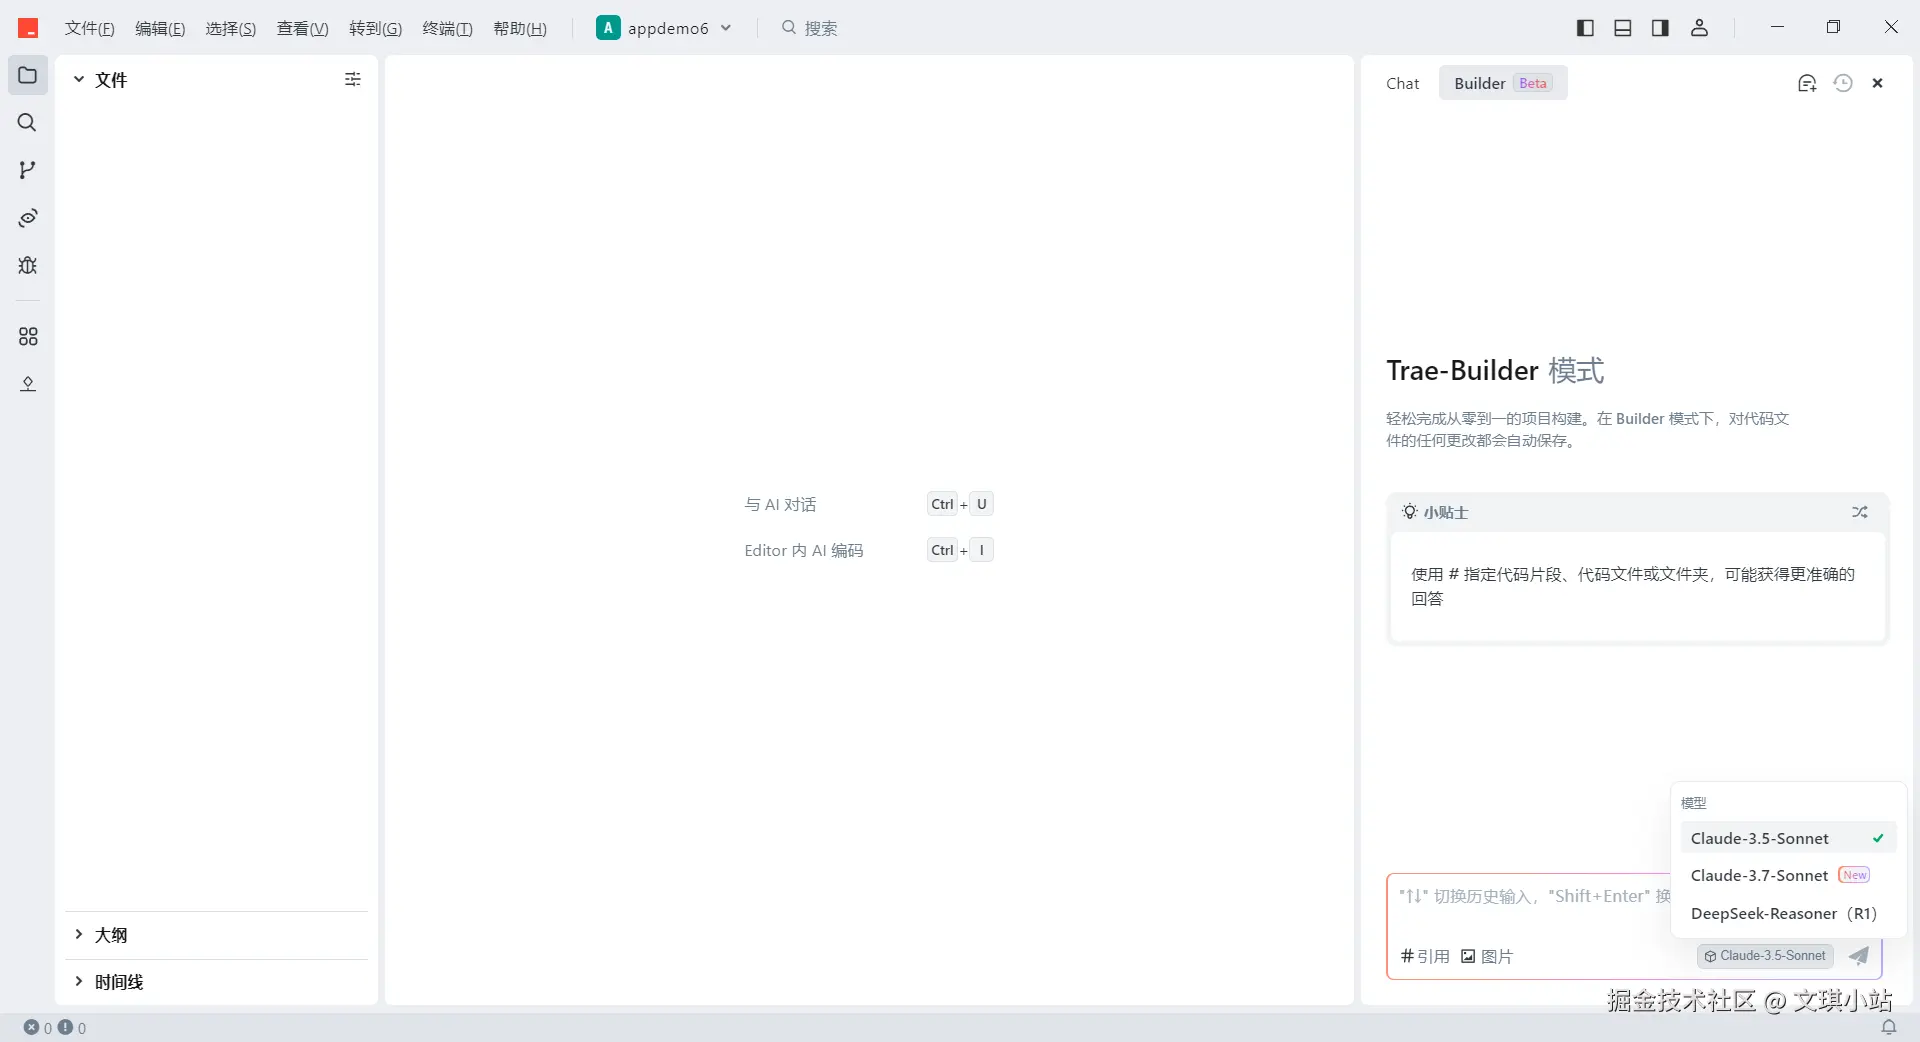1920x1042 pixels.
Task: Shuffle to another tip in 小贴士
Action: tap(1860, 512)
